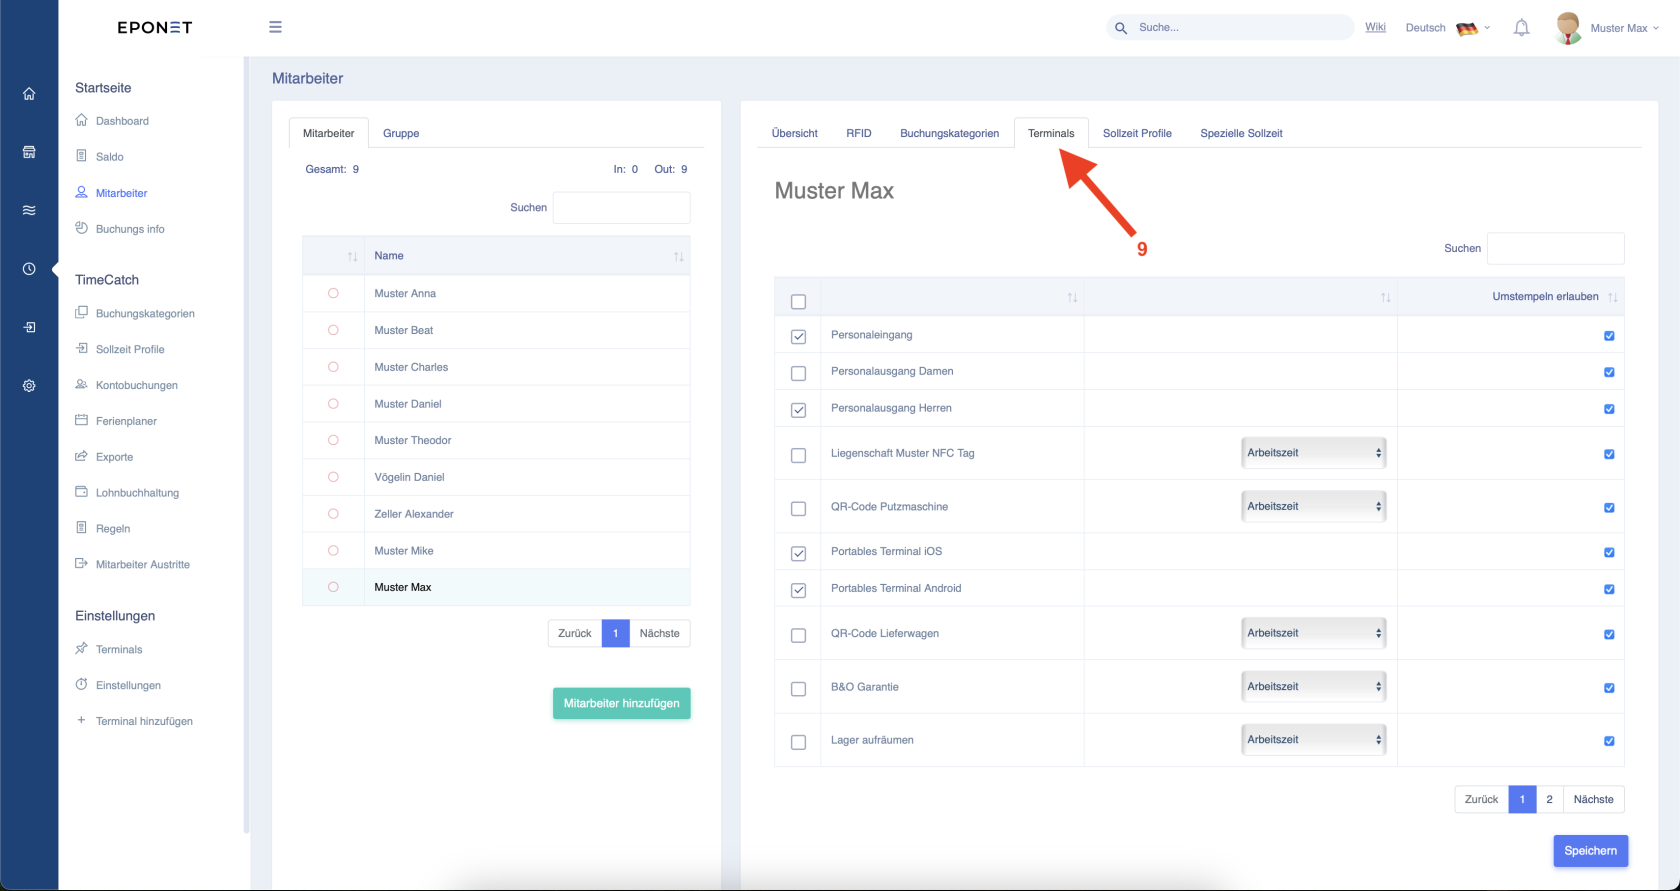
Task: Check the Personalausgang Damen checkbox
Action: [798, 373]
